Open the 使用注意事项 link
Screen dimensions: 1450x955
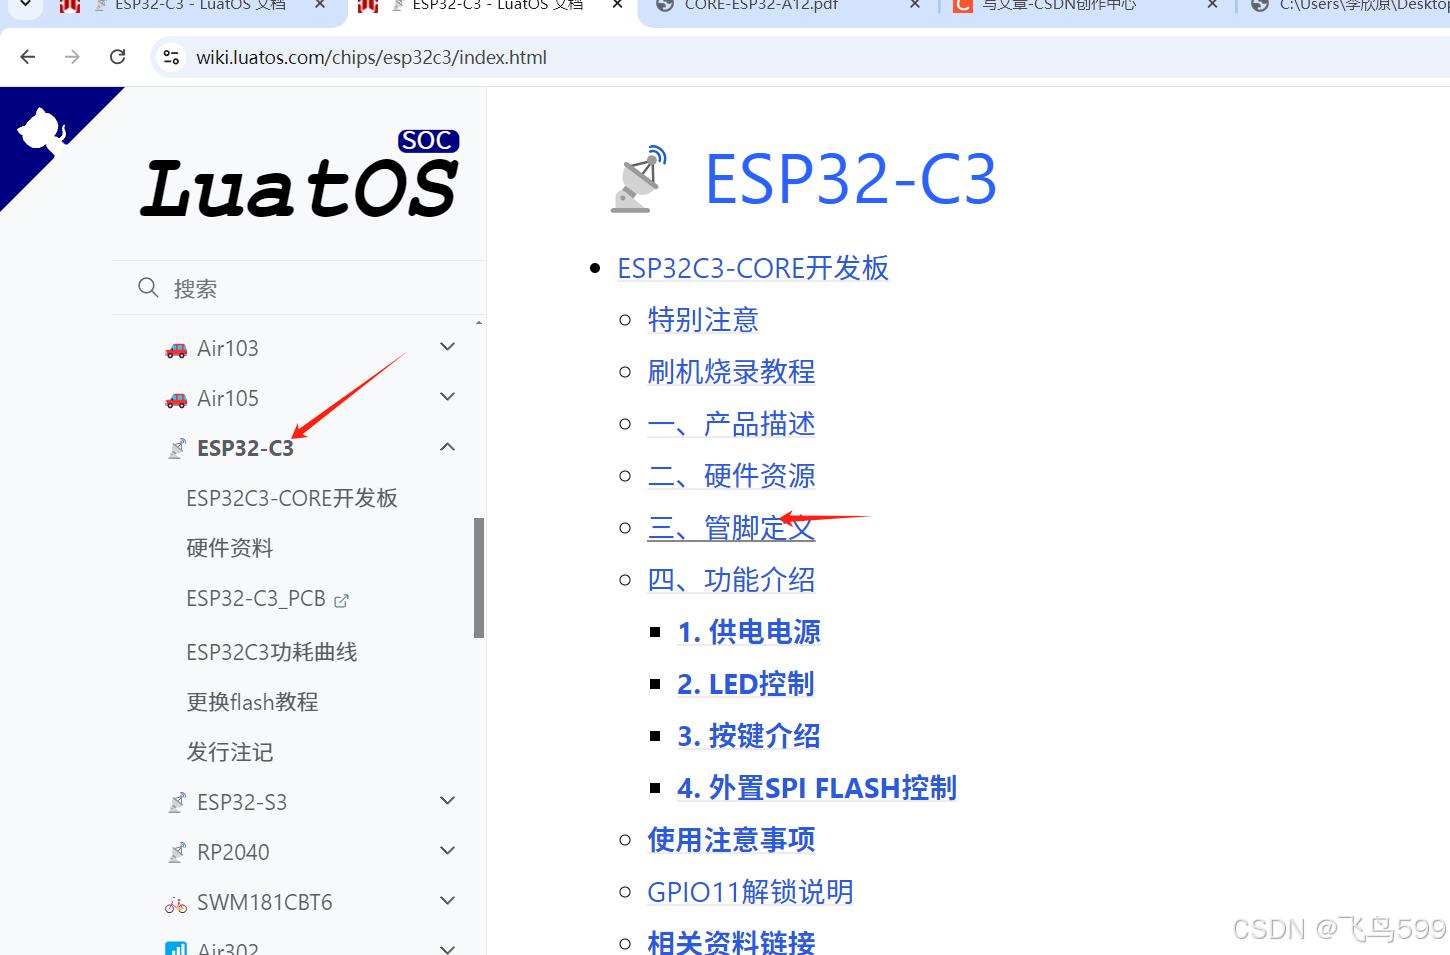pos(731,840)
